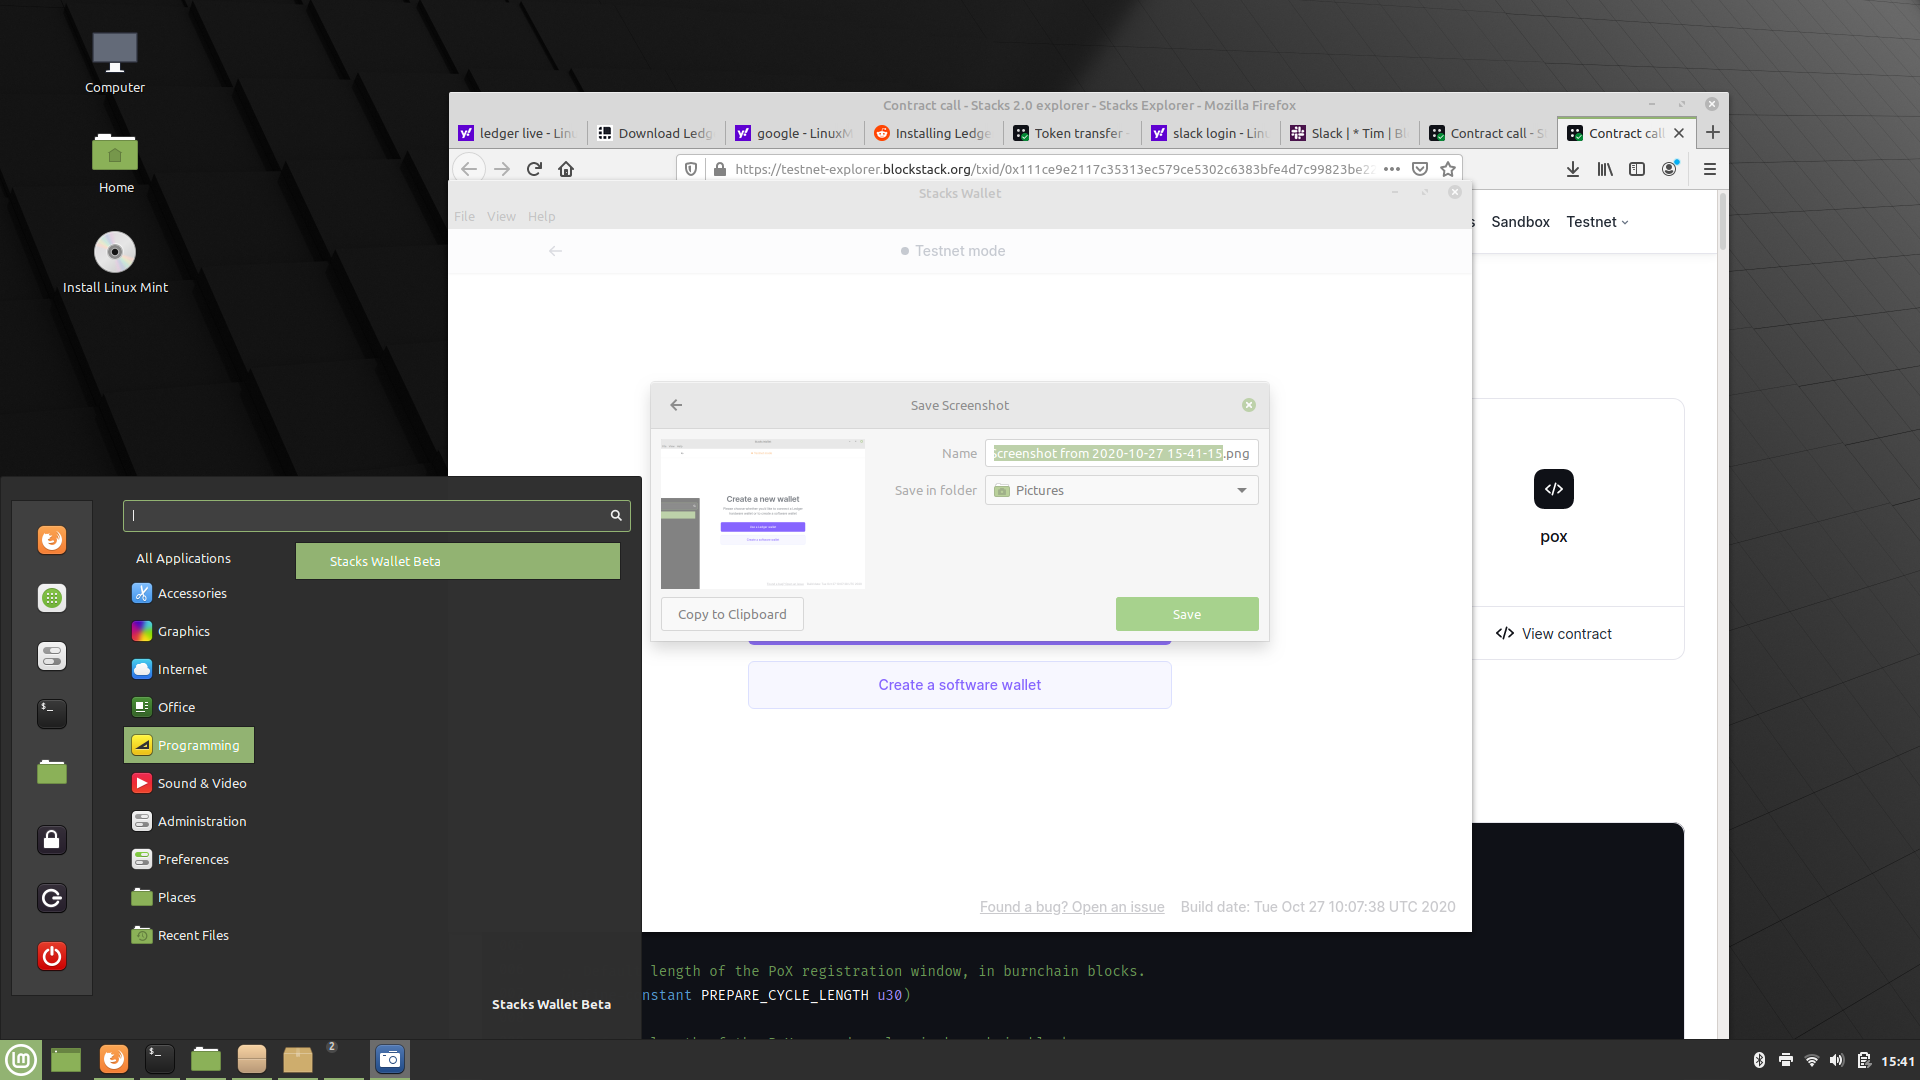The height and width of the screenshot is (1080, 1920).
Task: Click the red Quit power icon
Action: click(x=52, y=956)
